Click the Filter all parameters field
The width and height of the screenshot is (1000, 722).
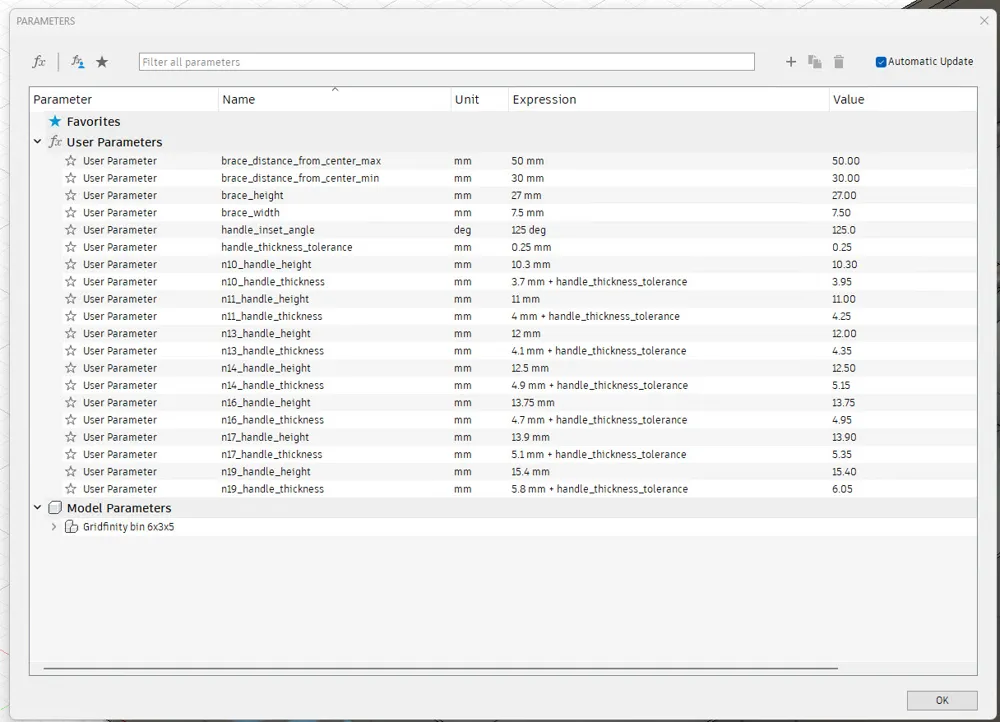click(x=446, y=62)
